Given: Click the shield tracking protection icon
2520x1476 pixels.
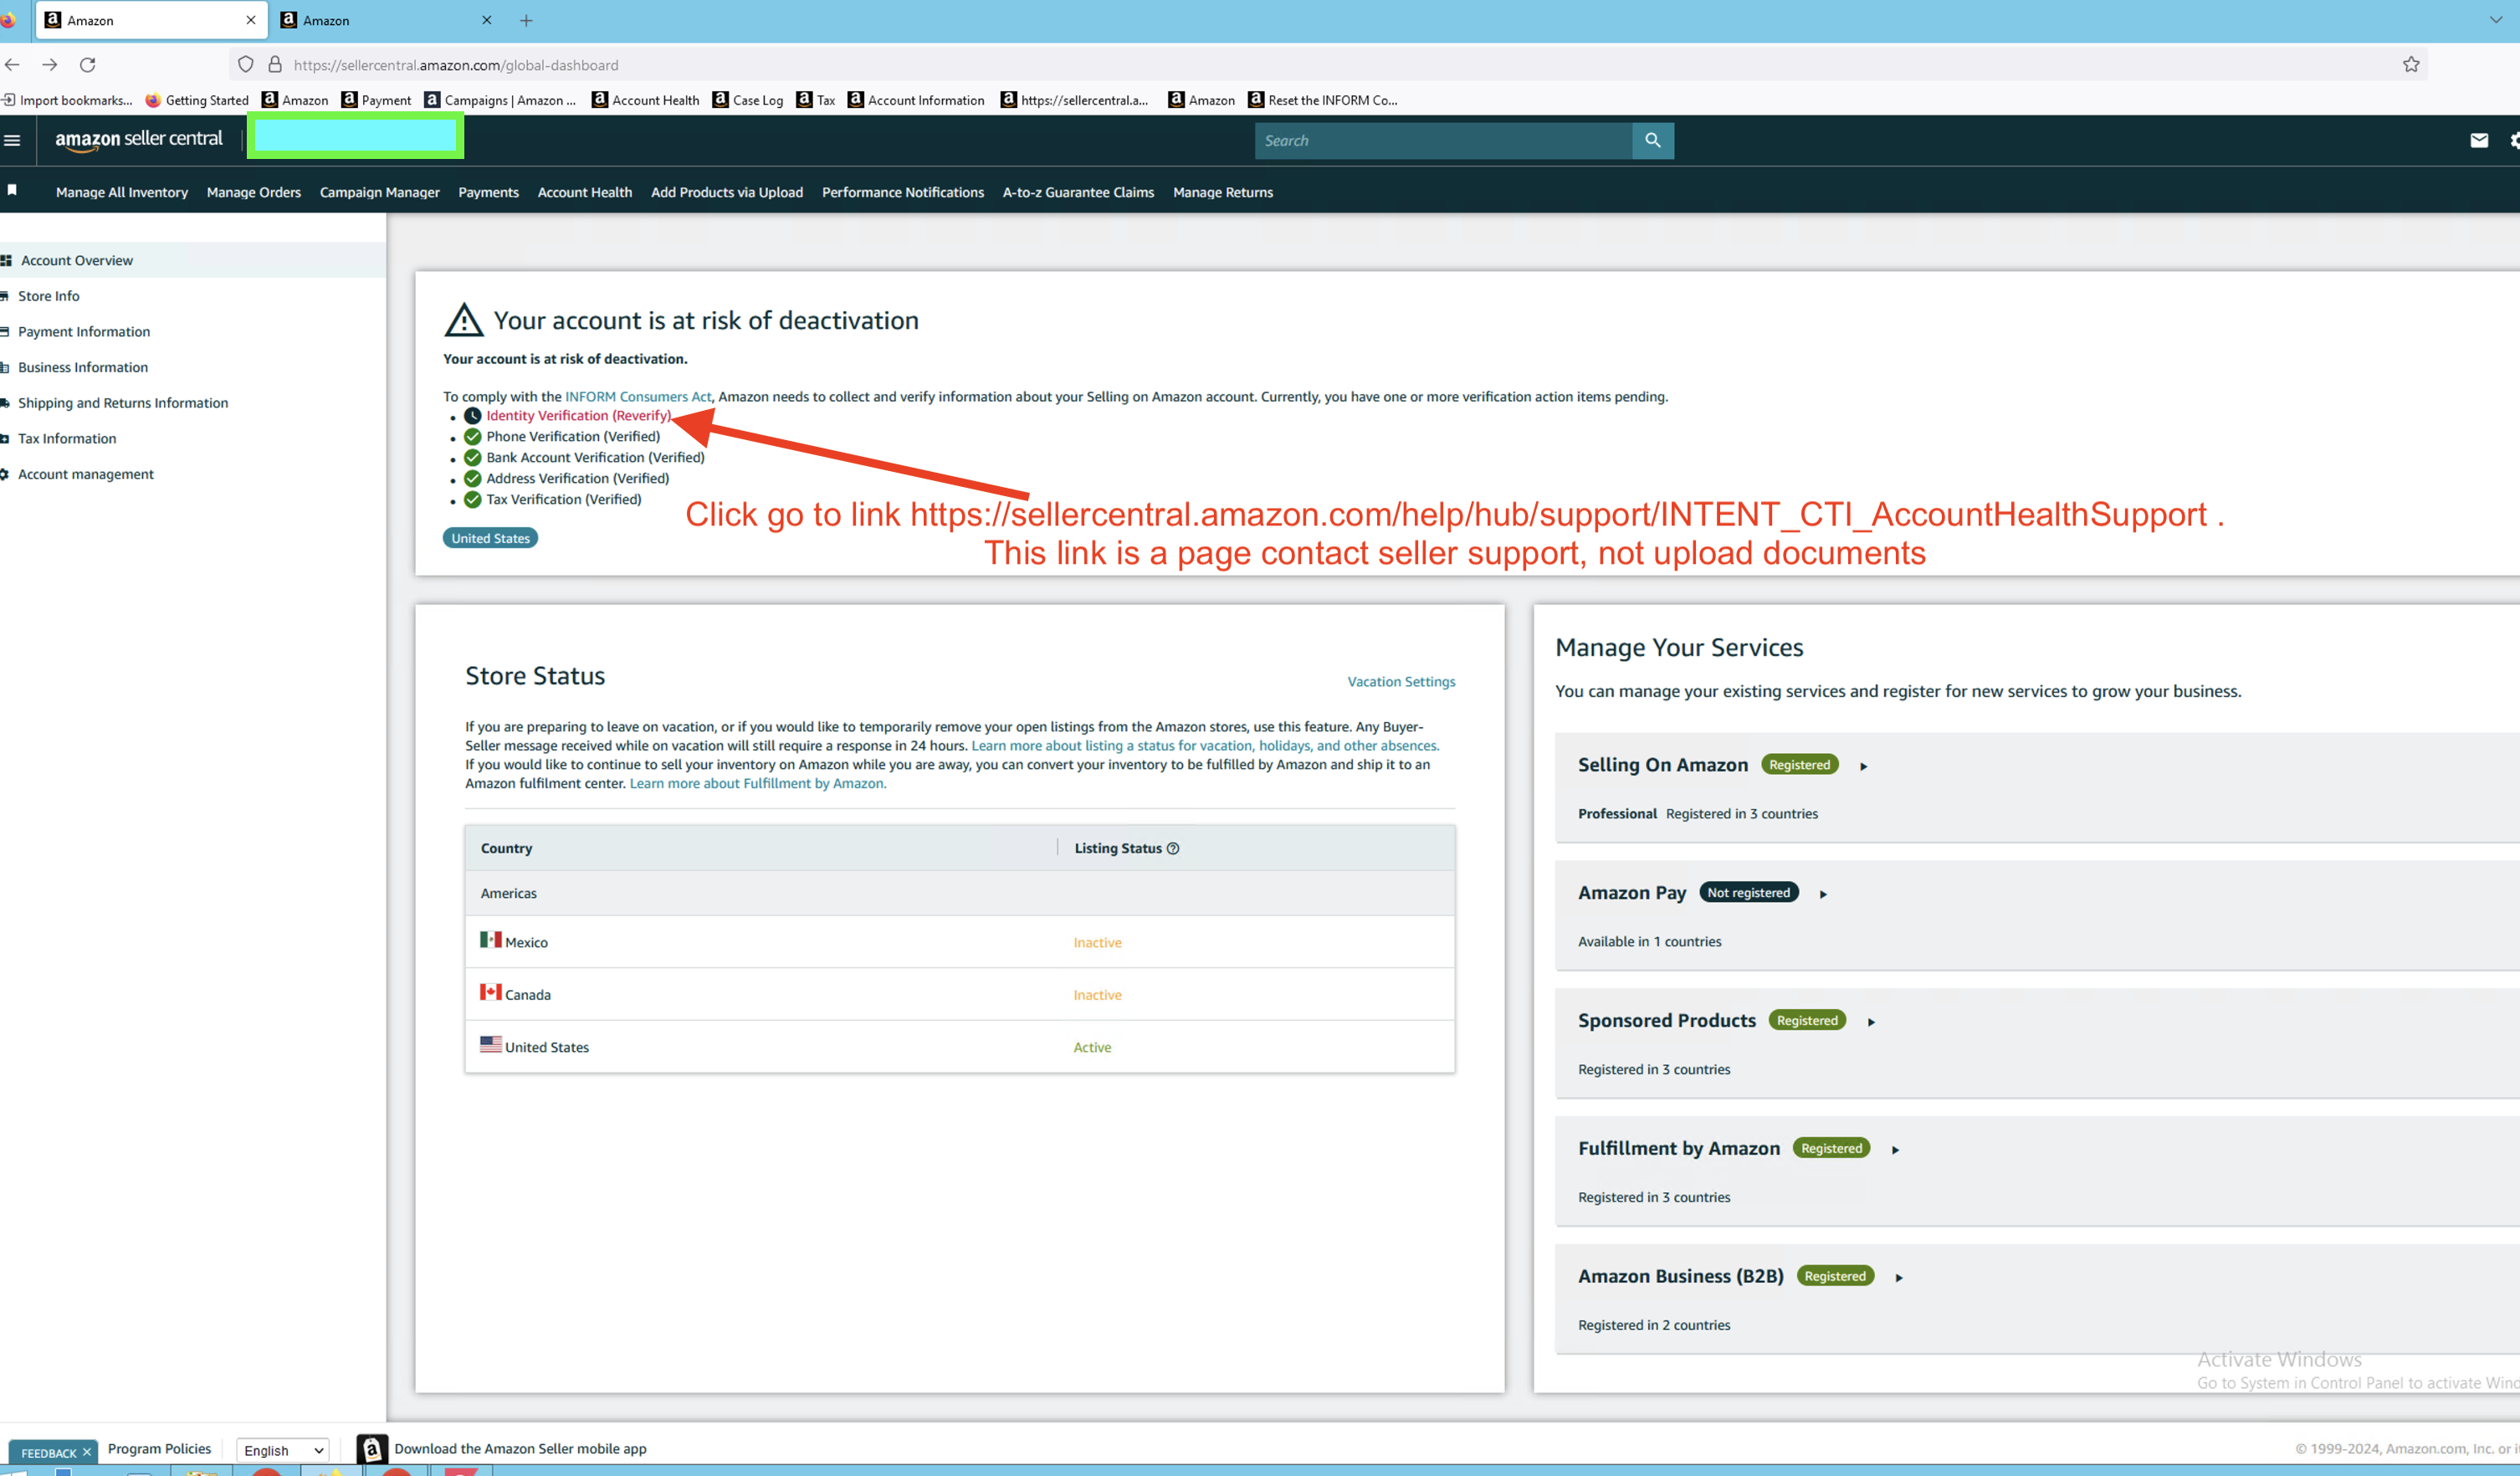Looking at the screenshot, I should tap(246, 65).
